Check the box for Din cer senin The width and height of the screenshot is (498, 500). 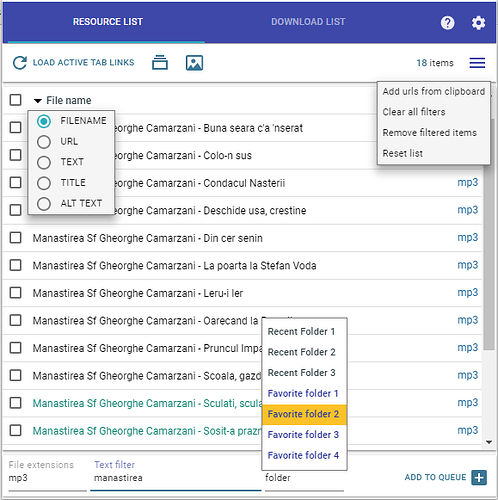coord(16,238)
